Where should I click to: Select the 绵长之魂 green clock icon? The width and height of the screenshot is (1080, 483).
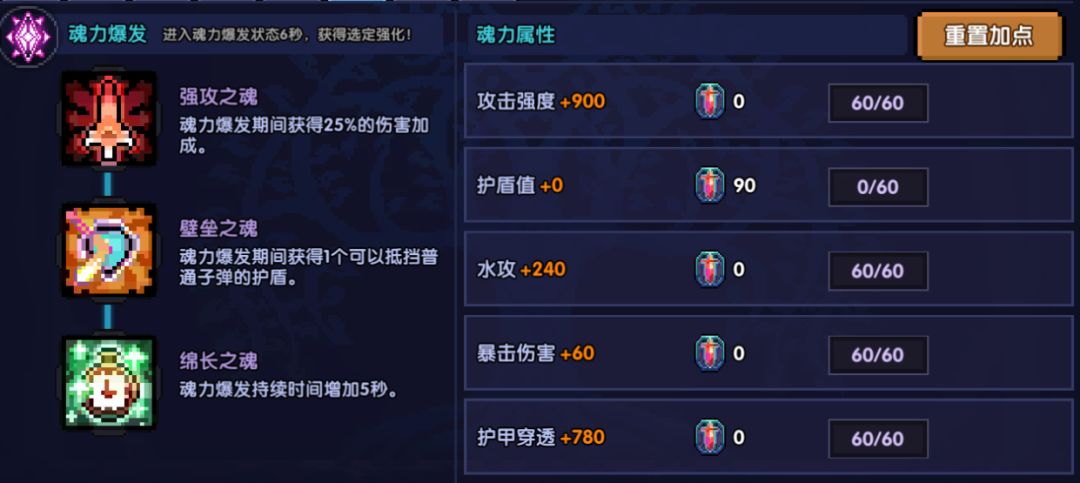[x=109, y=383]
